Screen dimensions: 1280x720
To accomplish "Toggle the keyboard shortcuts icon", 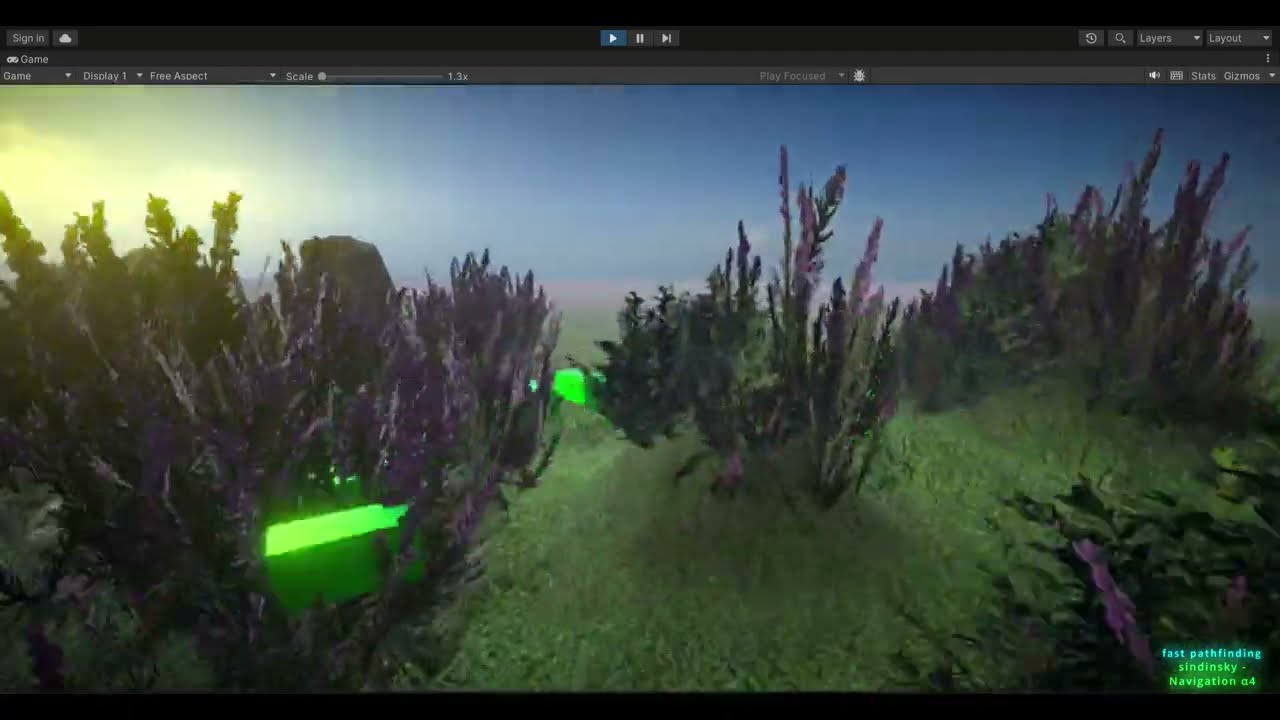I will 1177,76.
